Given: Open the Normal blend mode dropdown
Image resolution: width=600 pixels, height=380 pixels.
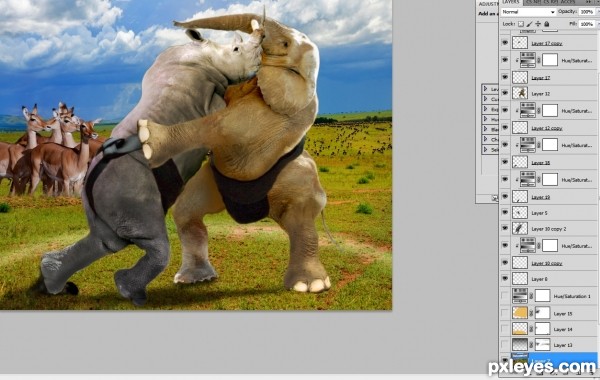Looking at the screenshot, I should (x=528, y=12).
